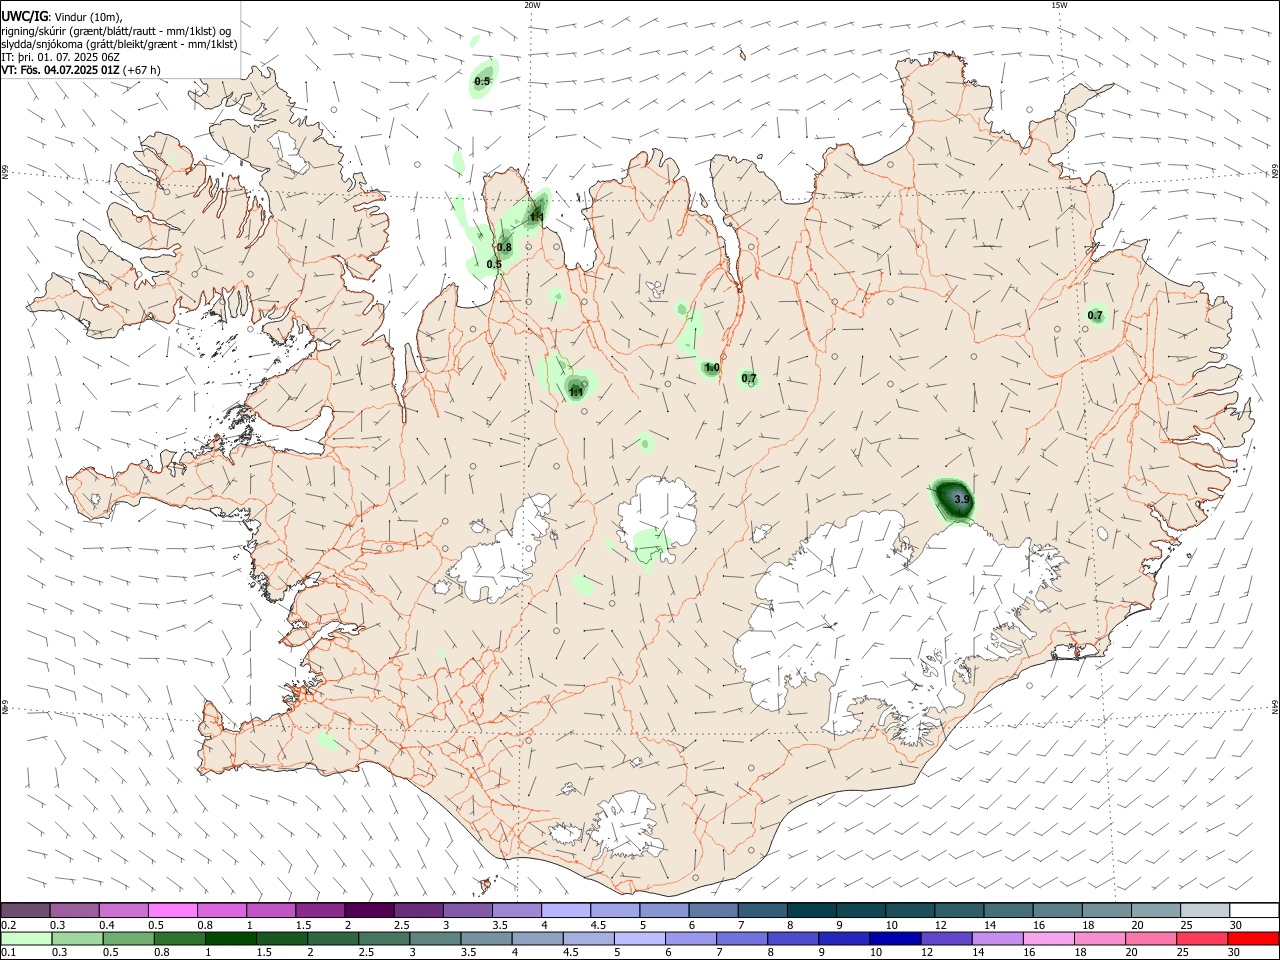This screenshot has height=960, width=1280.
Task: Click the deep blue rain swatch 10–12
Action: point(895,938)
